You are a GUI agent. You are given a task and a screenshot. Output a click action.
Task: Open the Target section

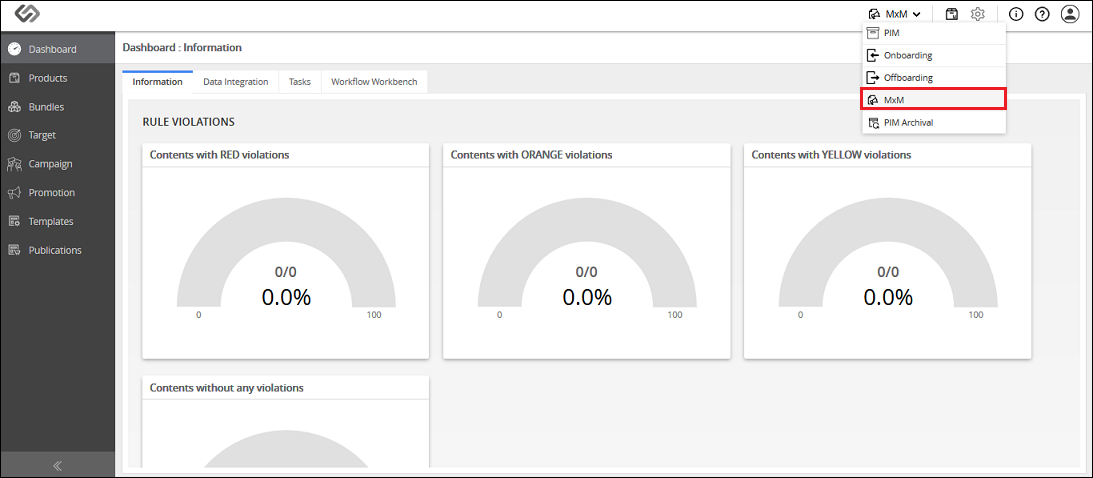pyautogui.click(x=57, y=135)
